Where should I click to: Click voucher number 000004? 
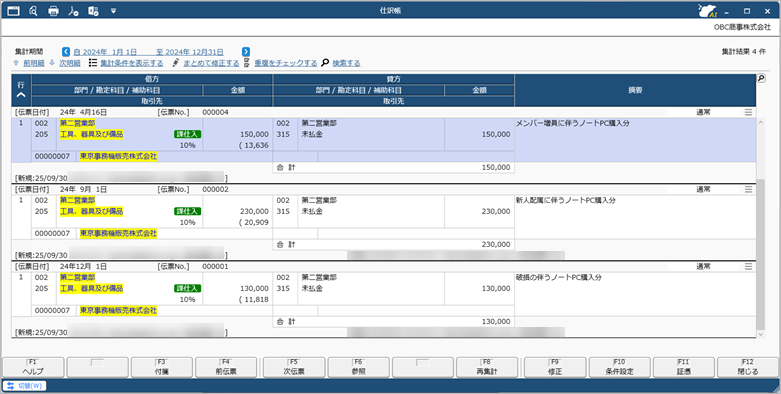pyautogui.click(x=215, y=113)
